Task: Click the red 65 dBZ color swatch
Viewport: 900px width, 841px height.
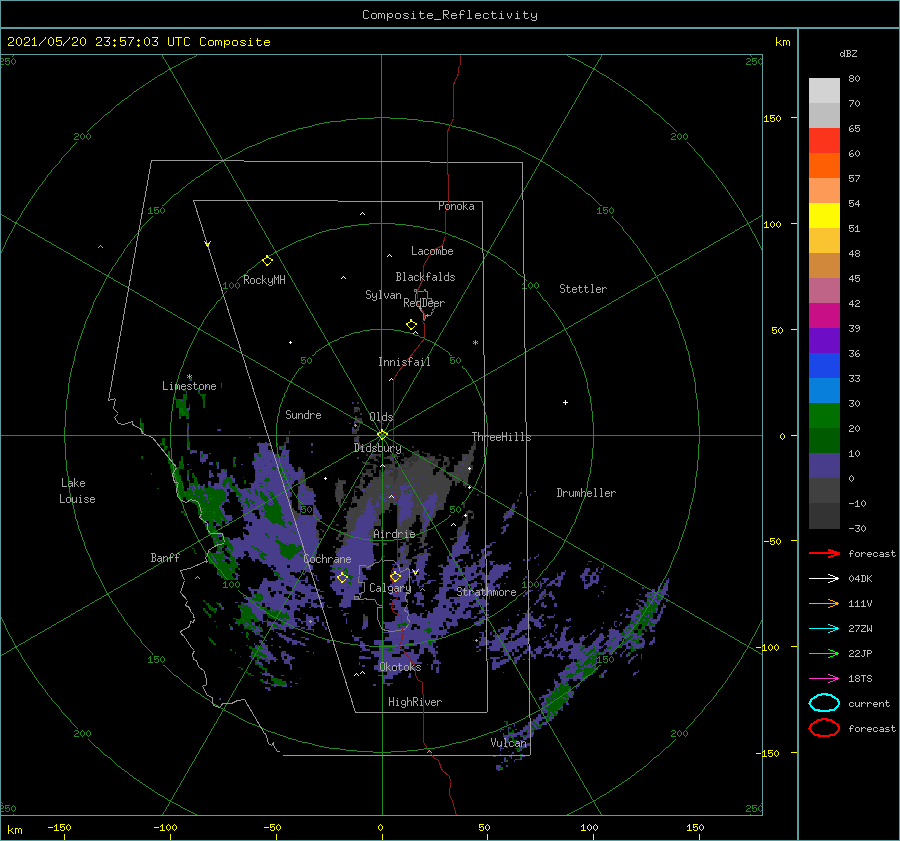Action: click(824, 141)
